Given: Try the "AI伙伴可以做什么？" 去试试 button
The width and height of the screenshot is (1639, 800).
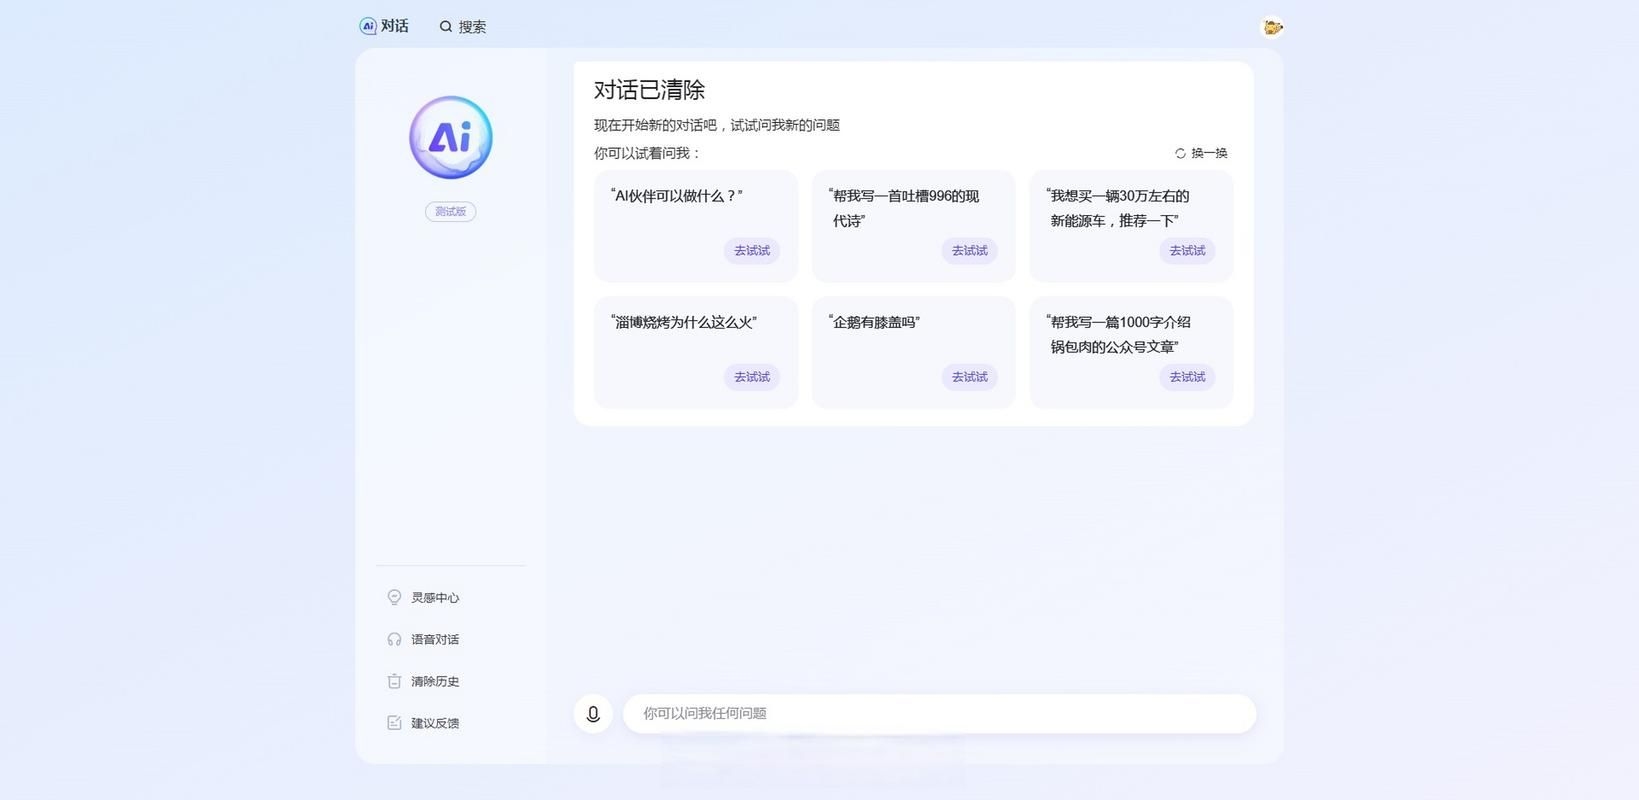Looking at the screenshot, I should click(x=752, y=251).
